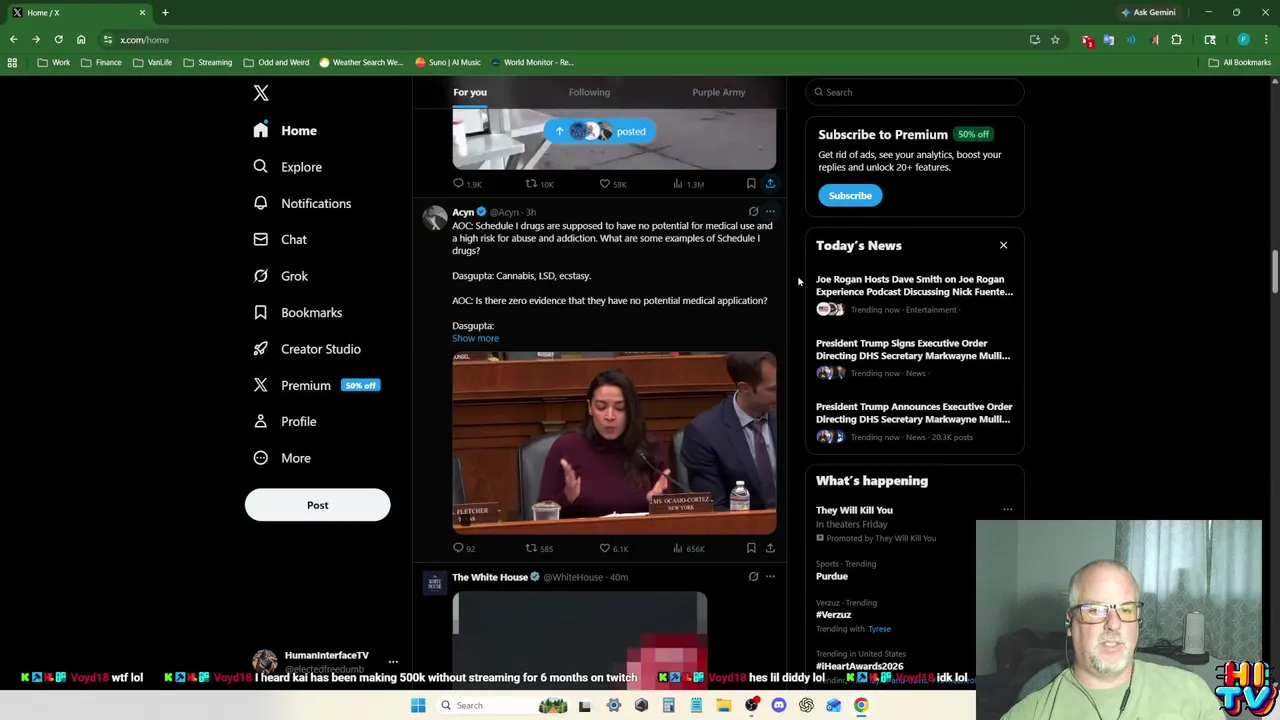Open Chat in the sidebar

coord(280,240)
